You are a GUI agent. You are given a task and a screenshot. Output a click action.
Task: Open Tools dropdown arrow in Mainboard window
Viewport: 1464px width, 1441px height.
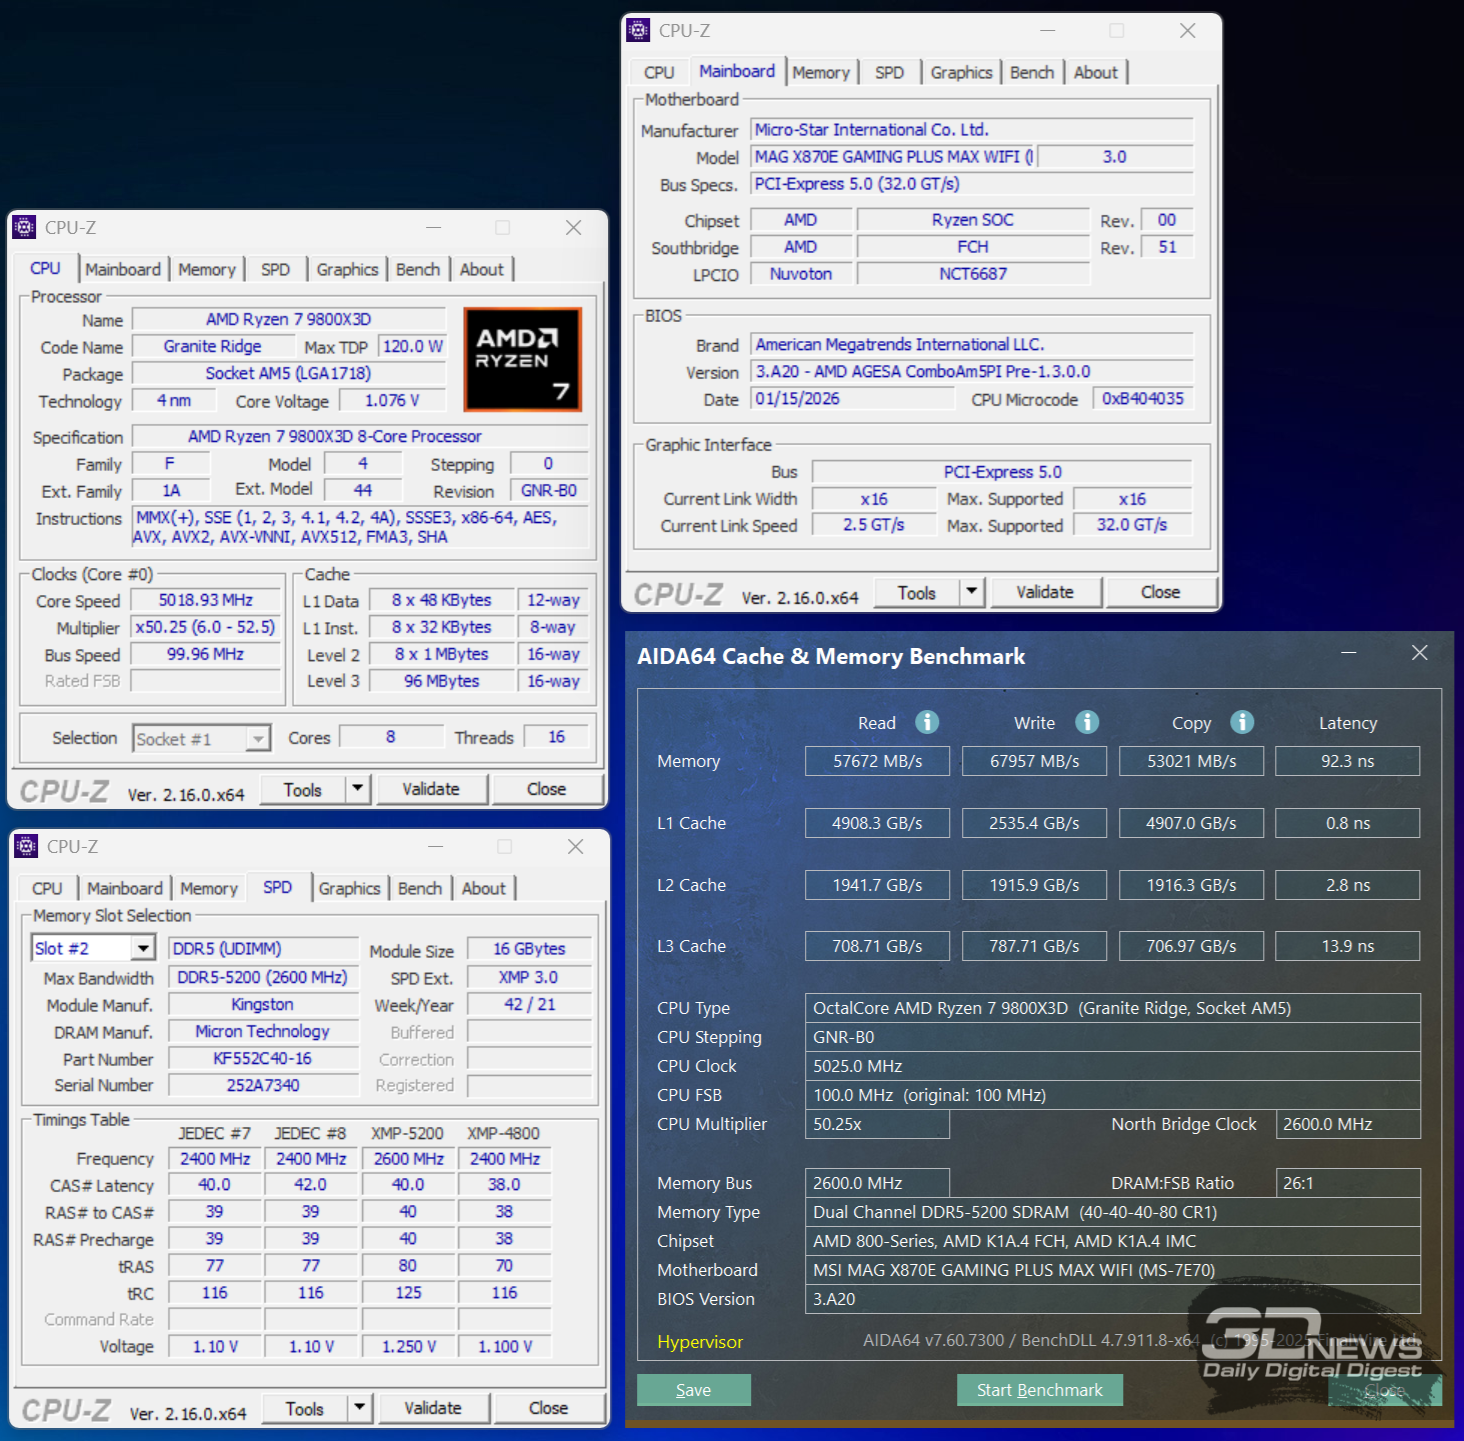971,592
